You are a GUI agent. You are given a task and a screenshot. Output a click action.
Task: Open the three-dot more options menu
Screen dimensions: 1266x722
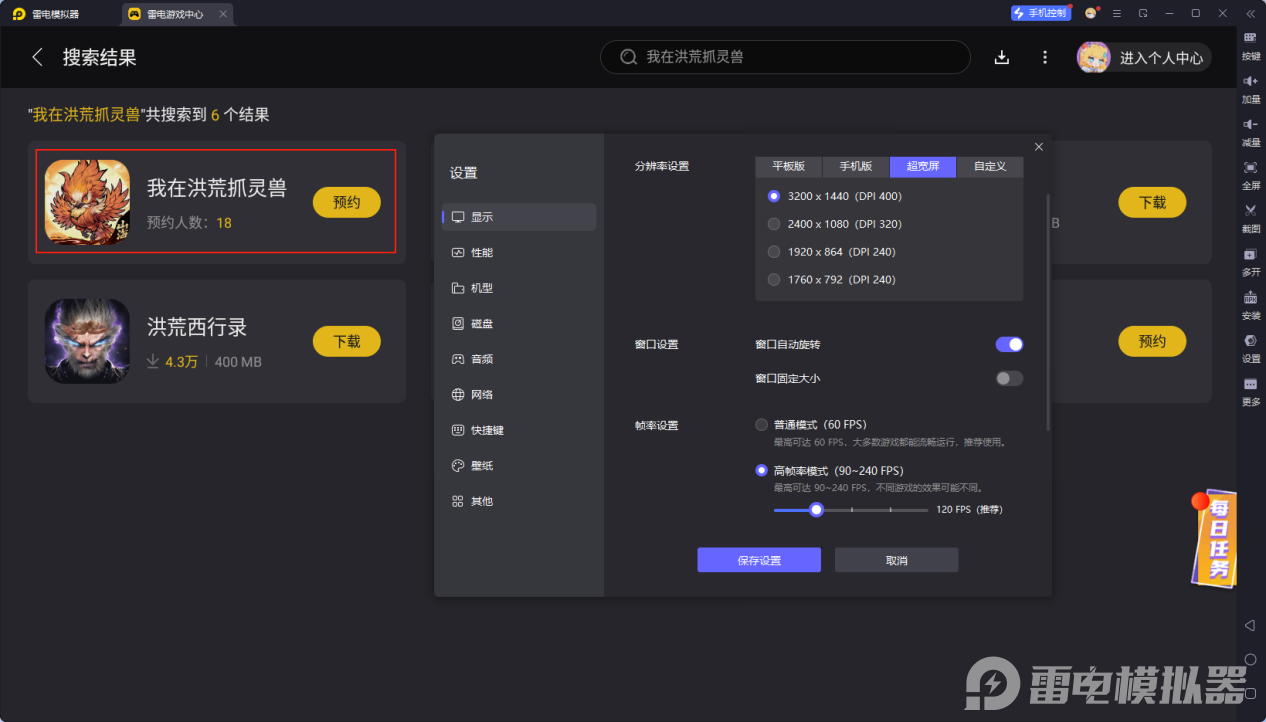point(1045,57)
